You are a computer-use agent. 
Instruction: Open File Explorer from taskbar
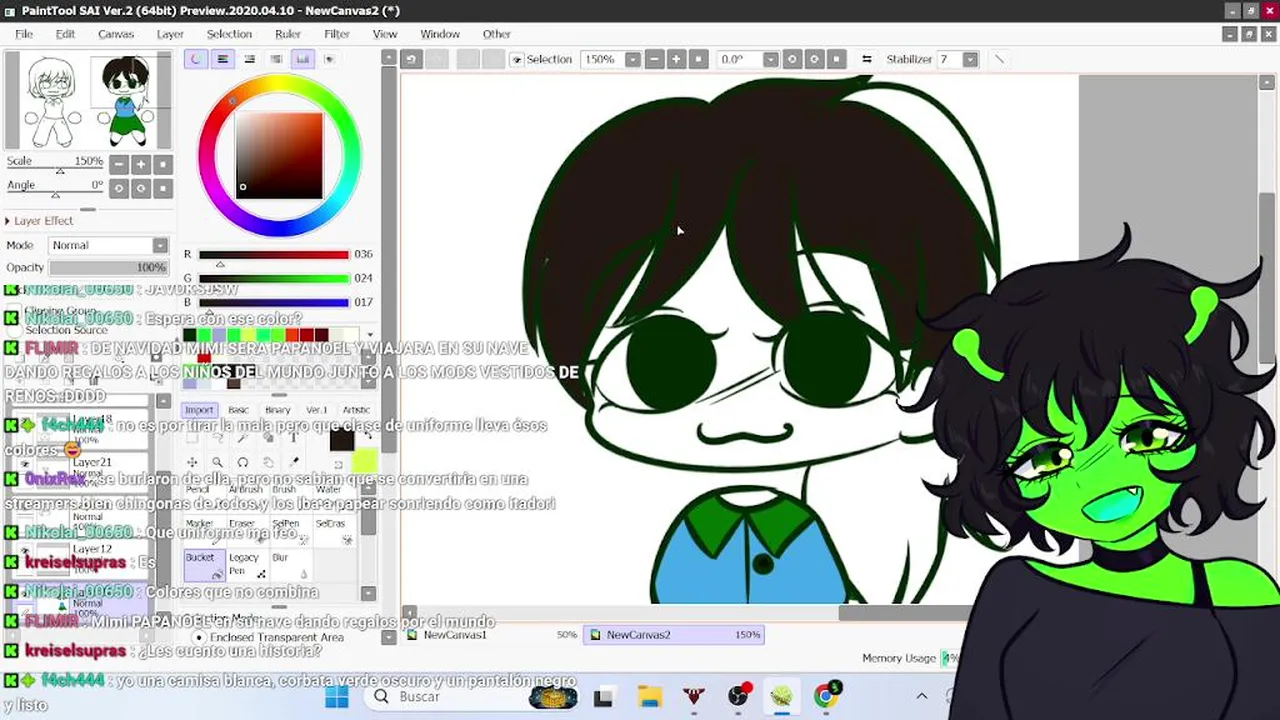point(649,697)
